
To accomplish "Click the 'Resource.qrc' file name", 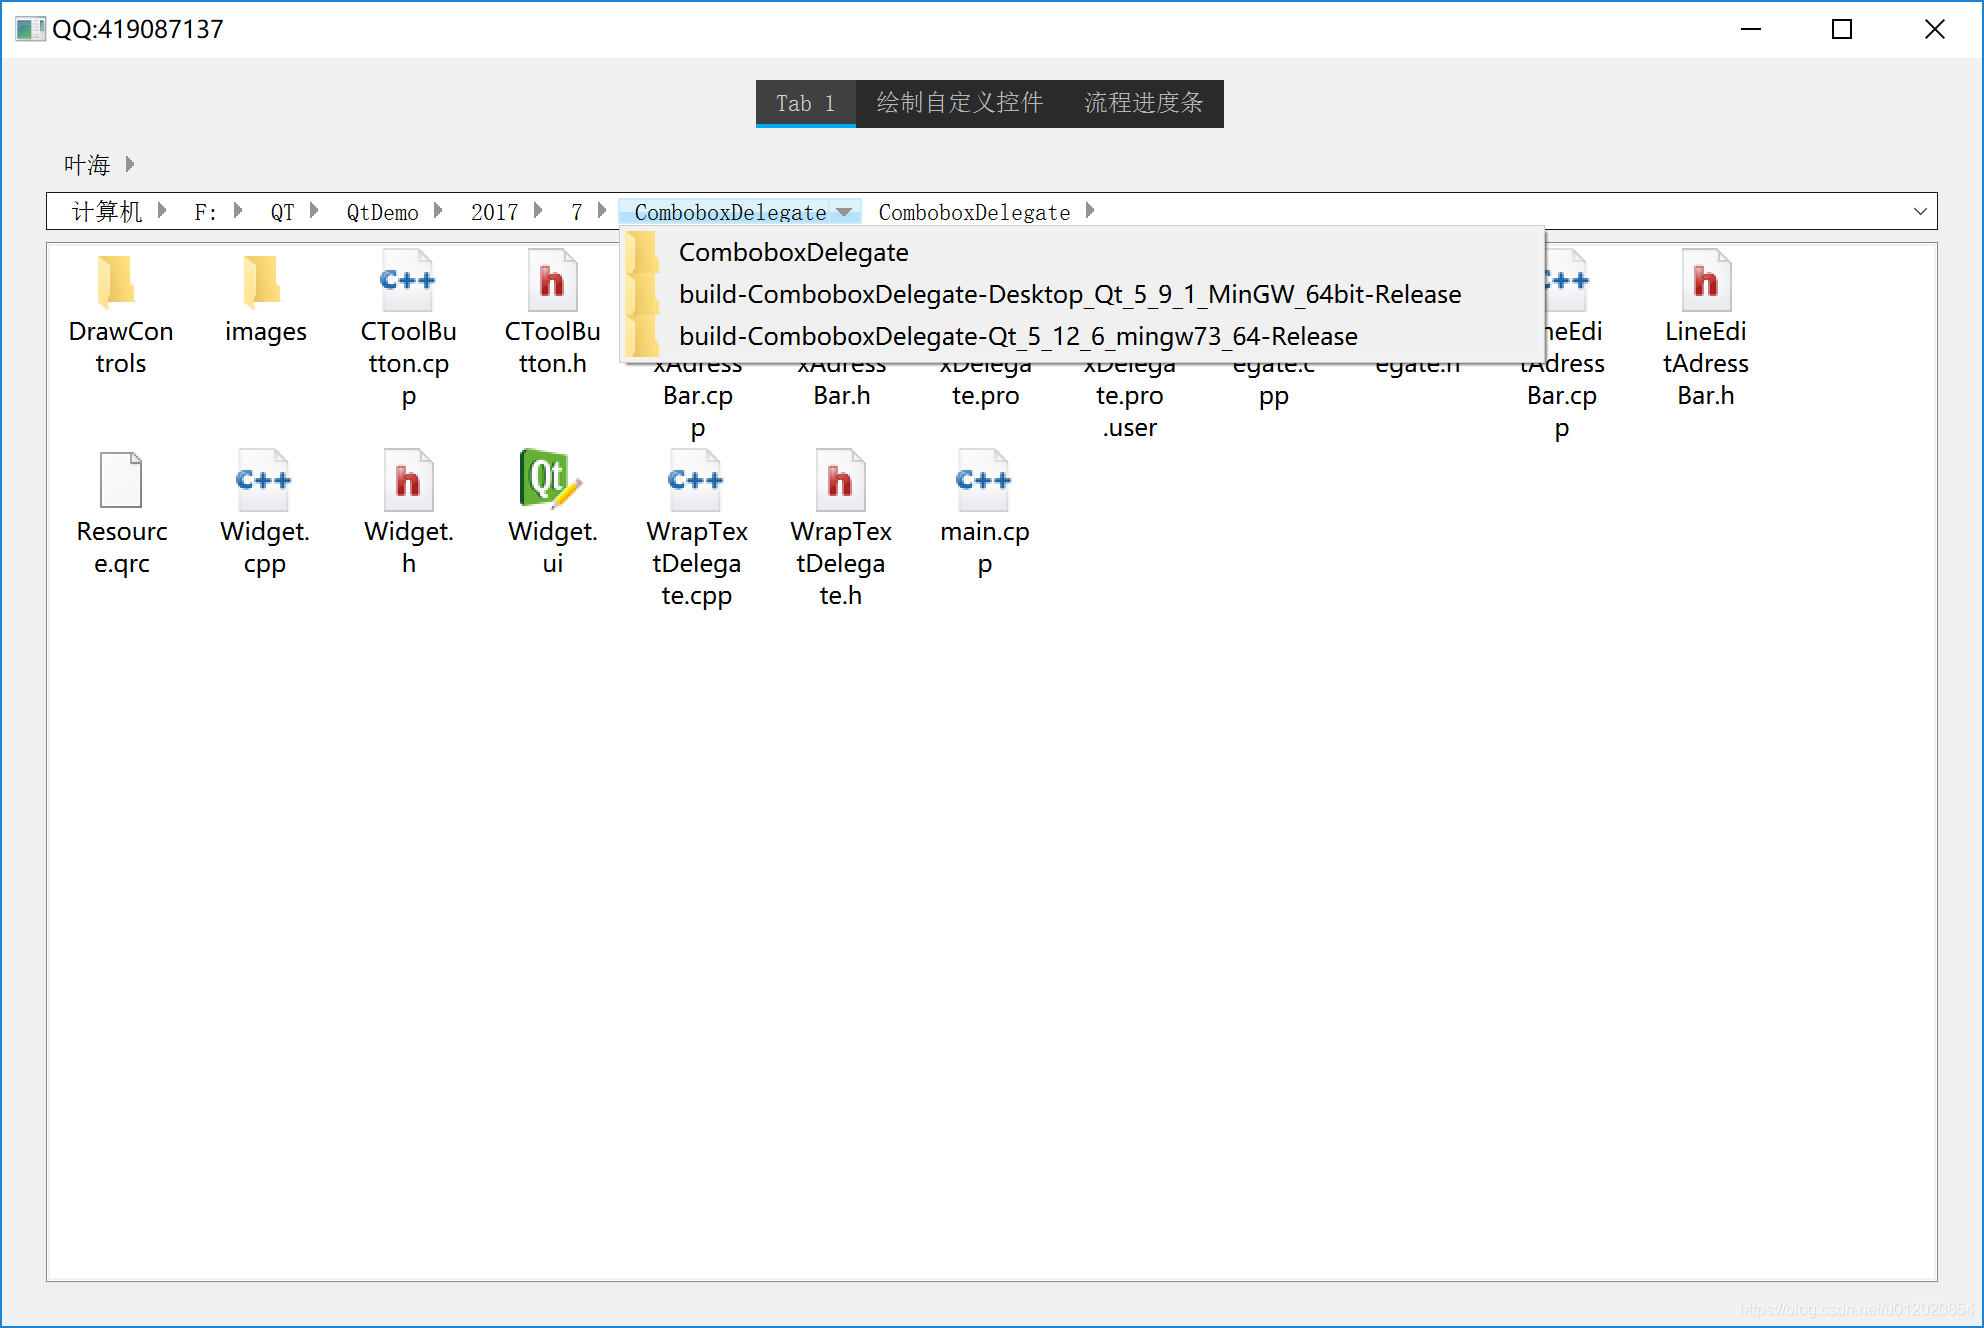I will pos(122,547).
